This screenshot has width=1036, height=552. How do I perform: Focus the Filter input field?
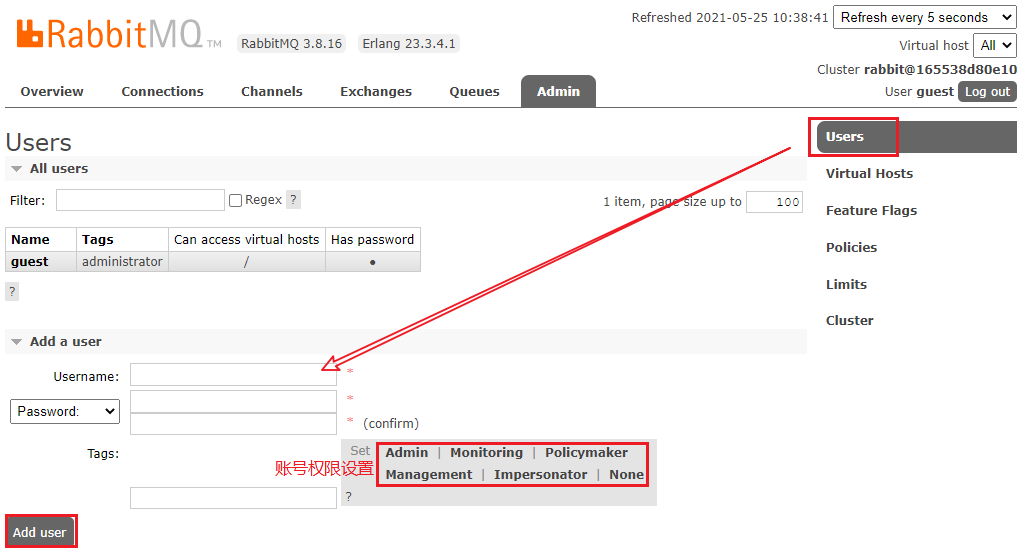140,200
